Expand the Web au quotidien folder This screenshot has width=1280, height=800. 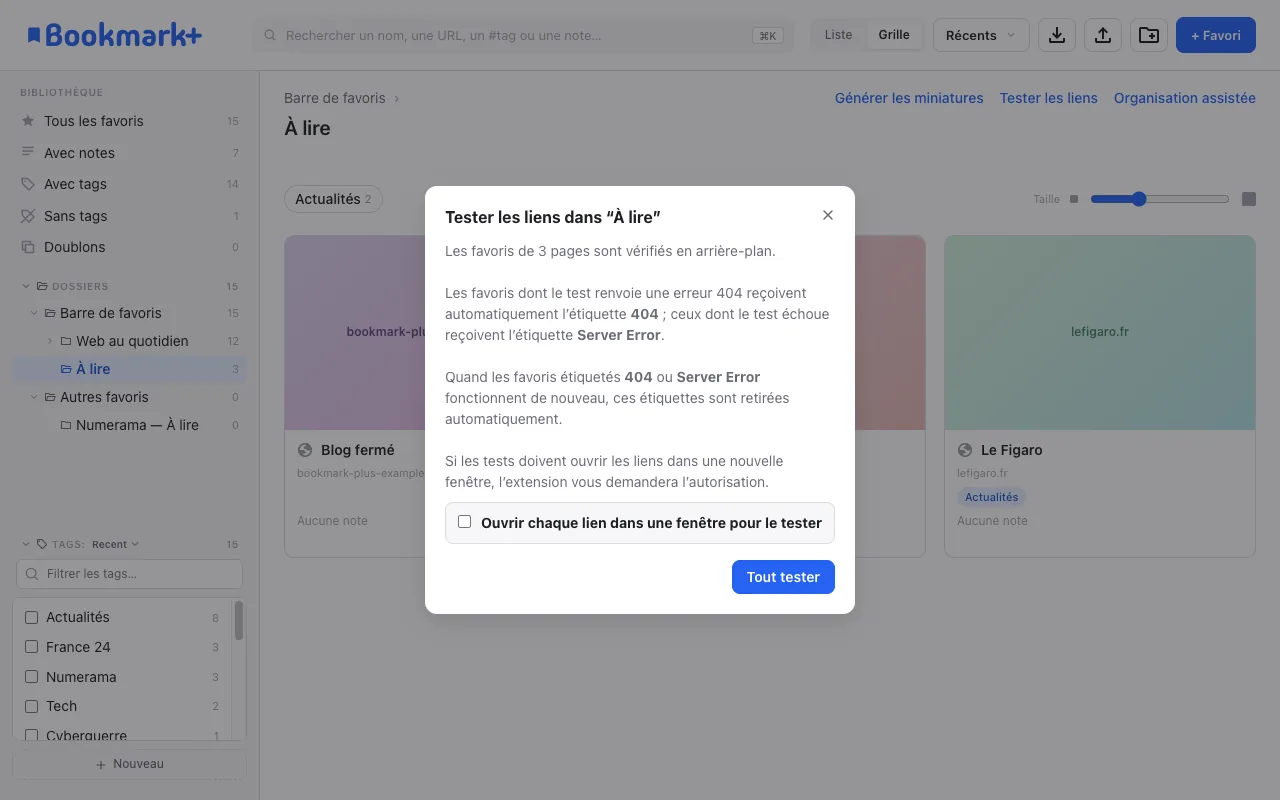(50, 341)
